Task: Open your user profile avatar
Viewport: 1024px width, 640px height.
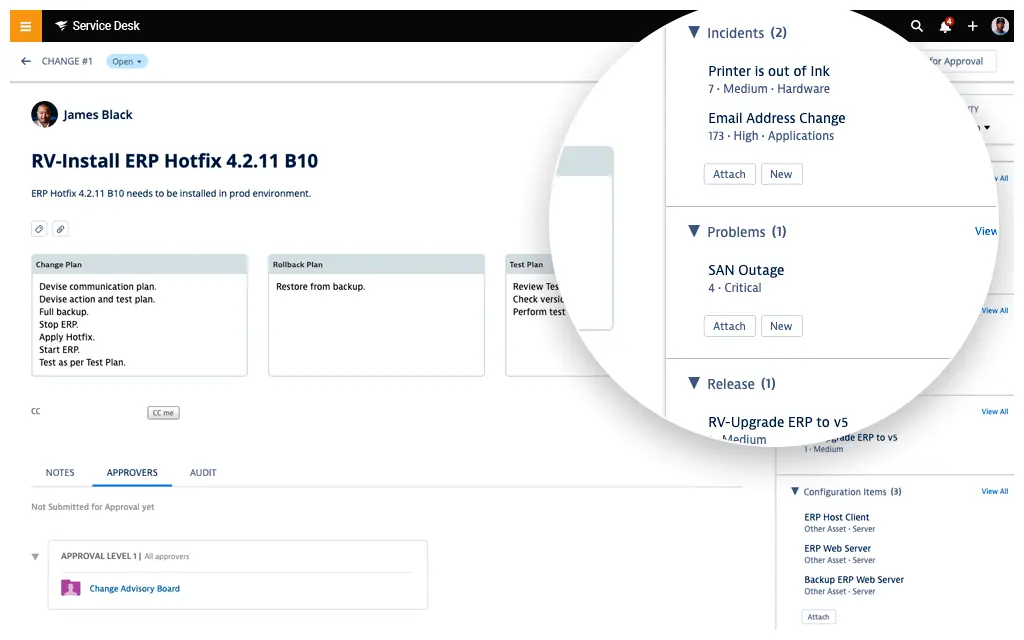Action: [1000, 25]
